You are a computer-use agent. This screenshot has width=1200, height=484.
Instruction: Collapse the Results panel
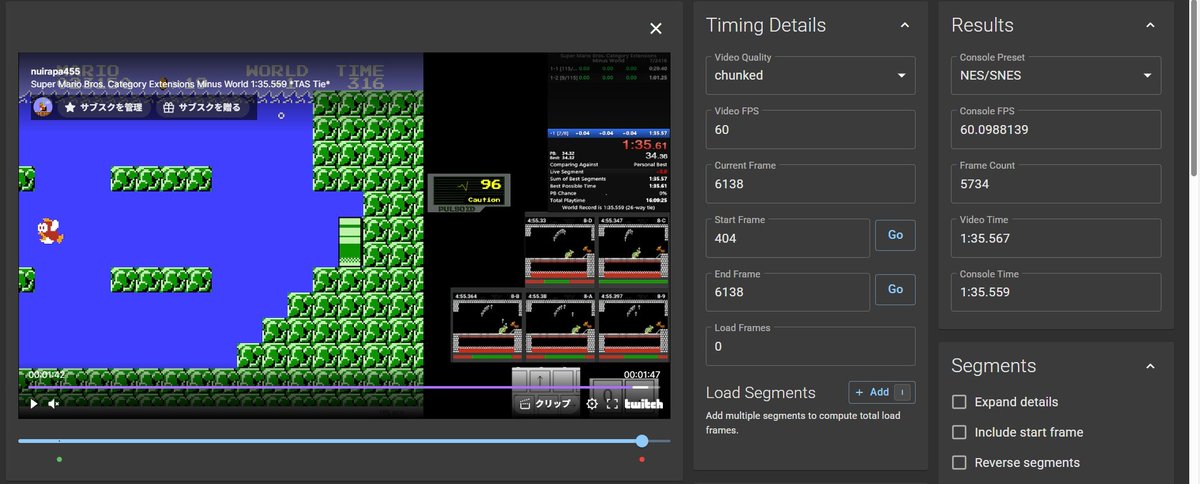(1150, 25)
